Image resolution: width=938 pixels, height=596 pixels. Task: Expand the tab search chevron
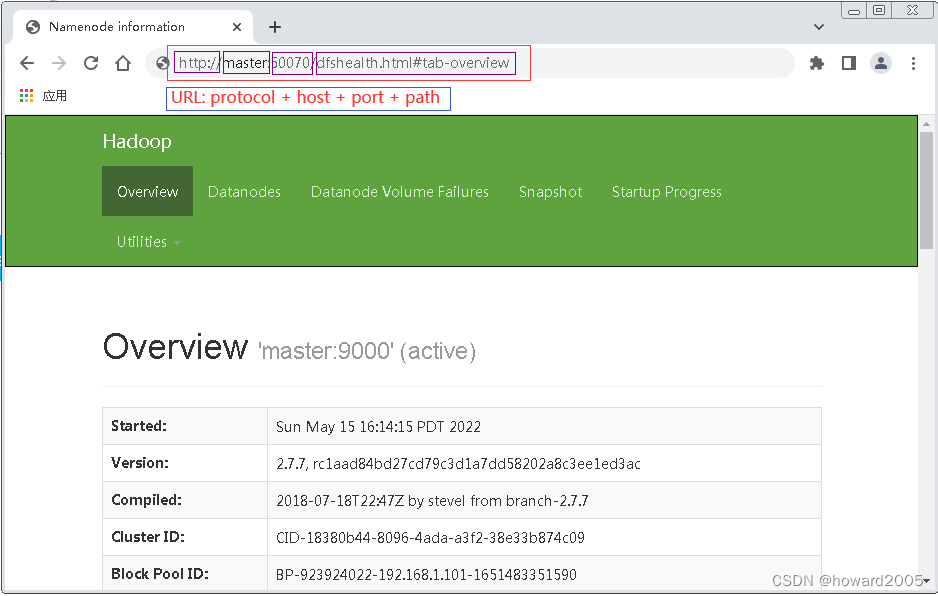tap(819, 27)
